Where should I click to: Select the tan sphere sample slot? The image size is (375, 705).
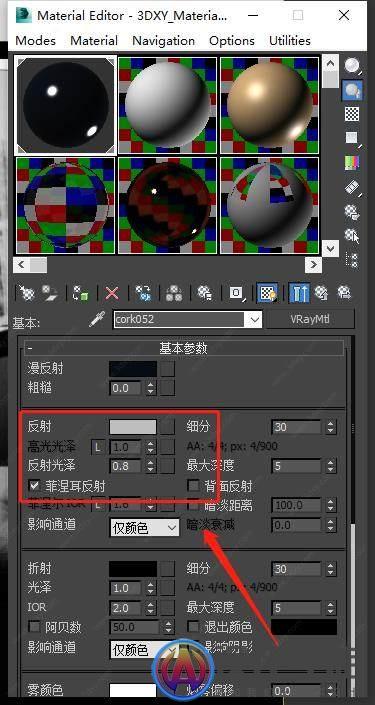270,105
